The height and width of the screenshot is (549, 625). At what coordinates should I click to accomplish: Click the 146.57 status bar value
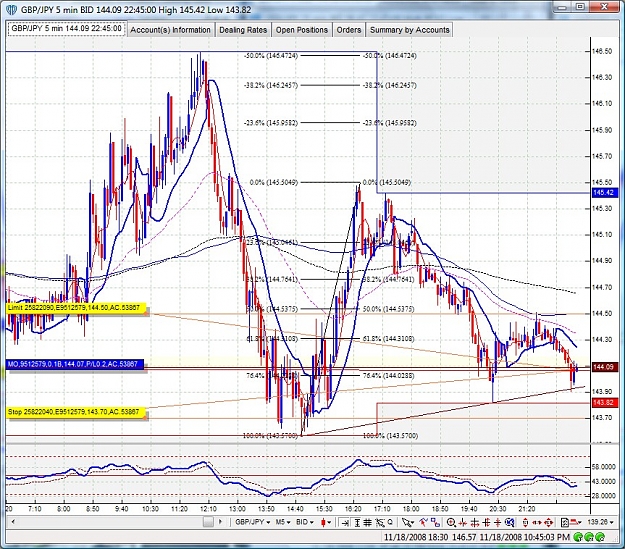[x=464, y=537]
